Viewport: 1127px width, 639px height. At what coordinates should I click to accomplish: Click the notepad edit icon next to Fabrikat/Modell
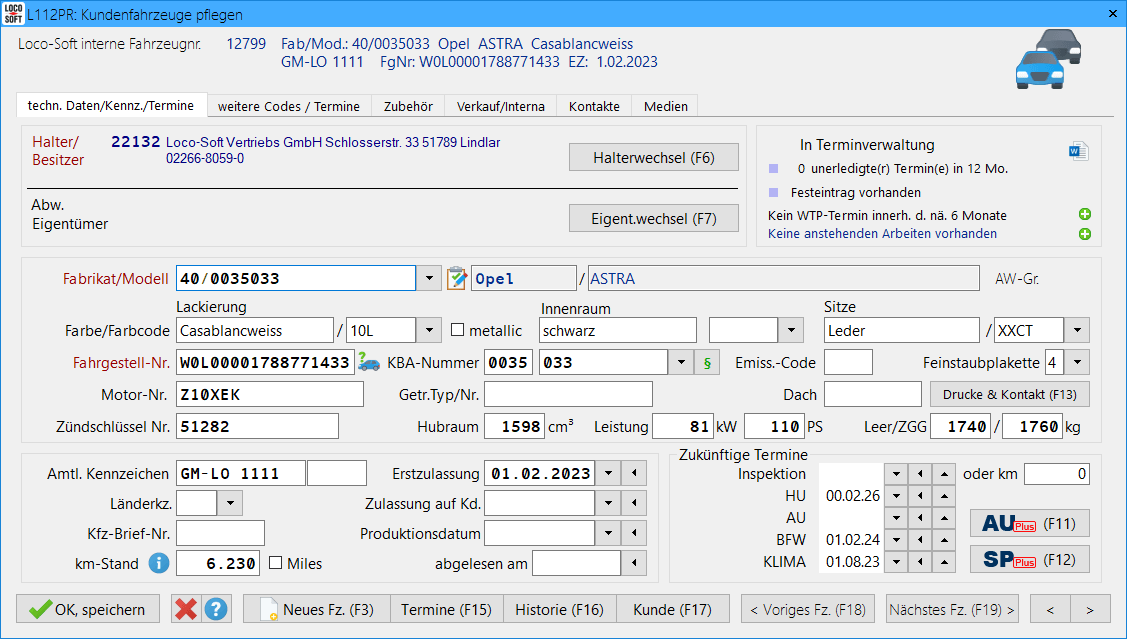pos(456,278)
